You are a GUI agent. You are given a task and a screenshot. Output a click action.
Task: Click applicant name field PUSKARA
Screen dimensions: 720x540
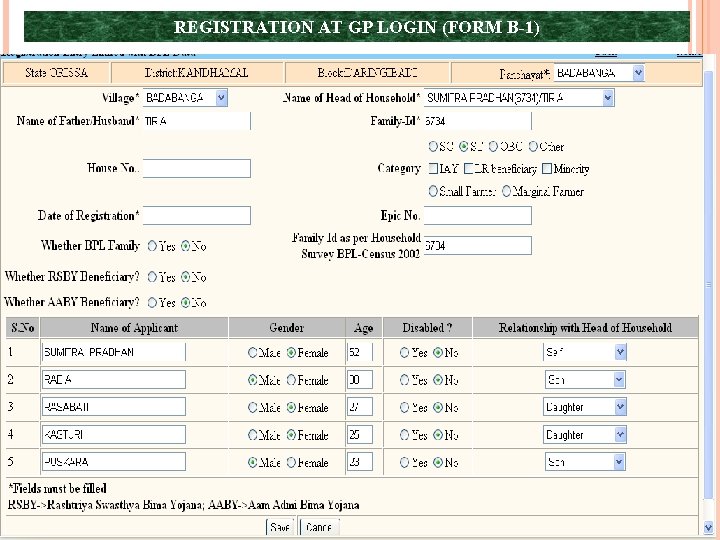[114, 462]
